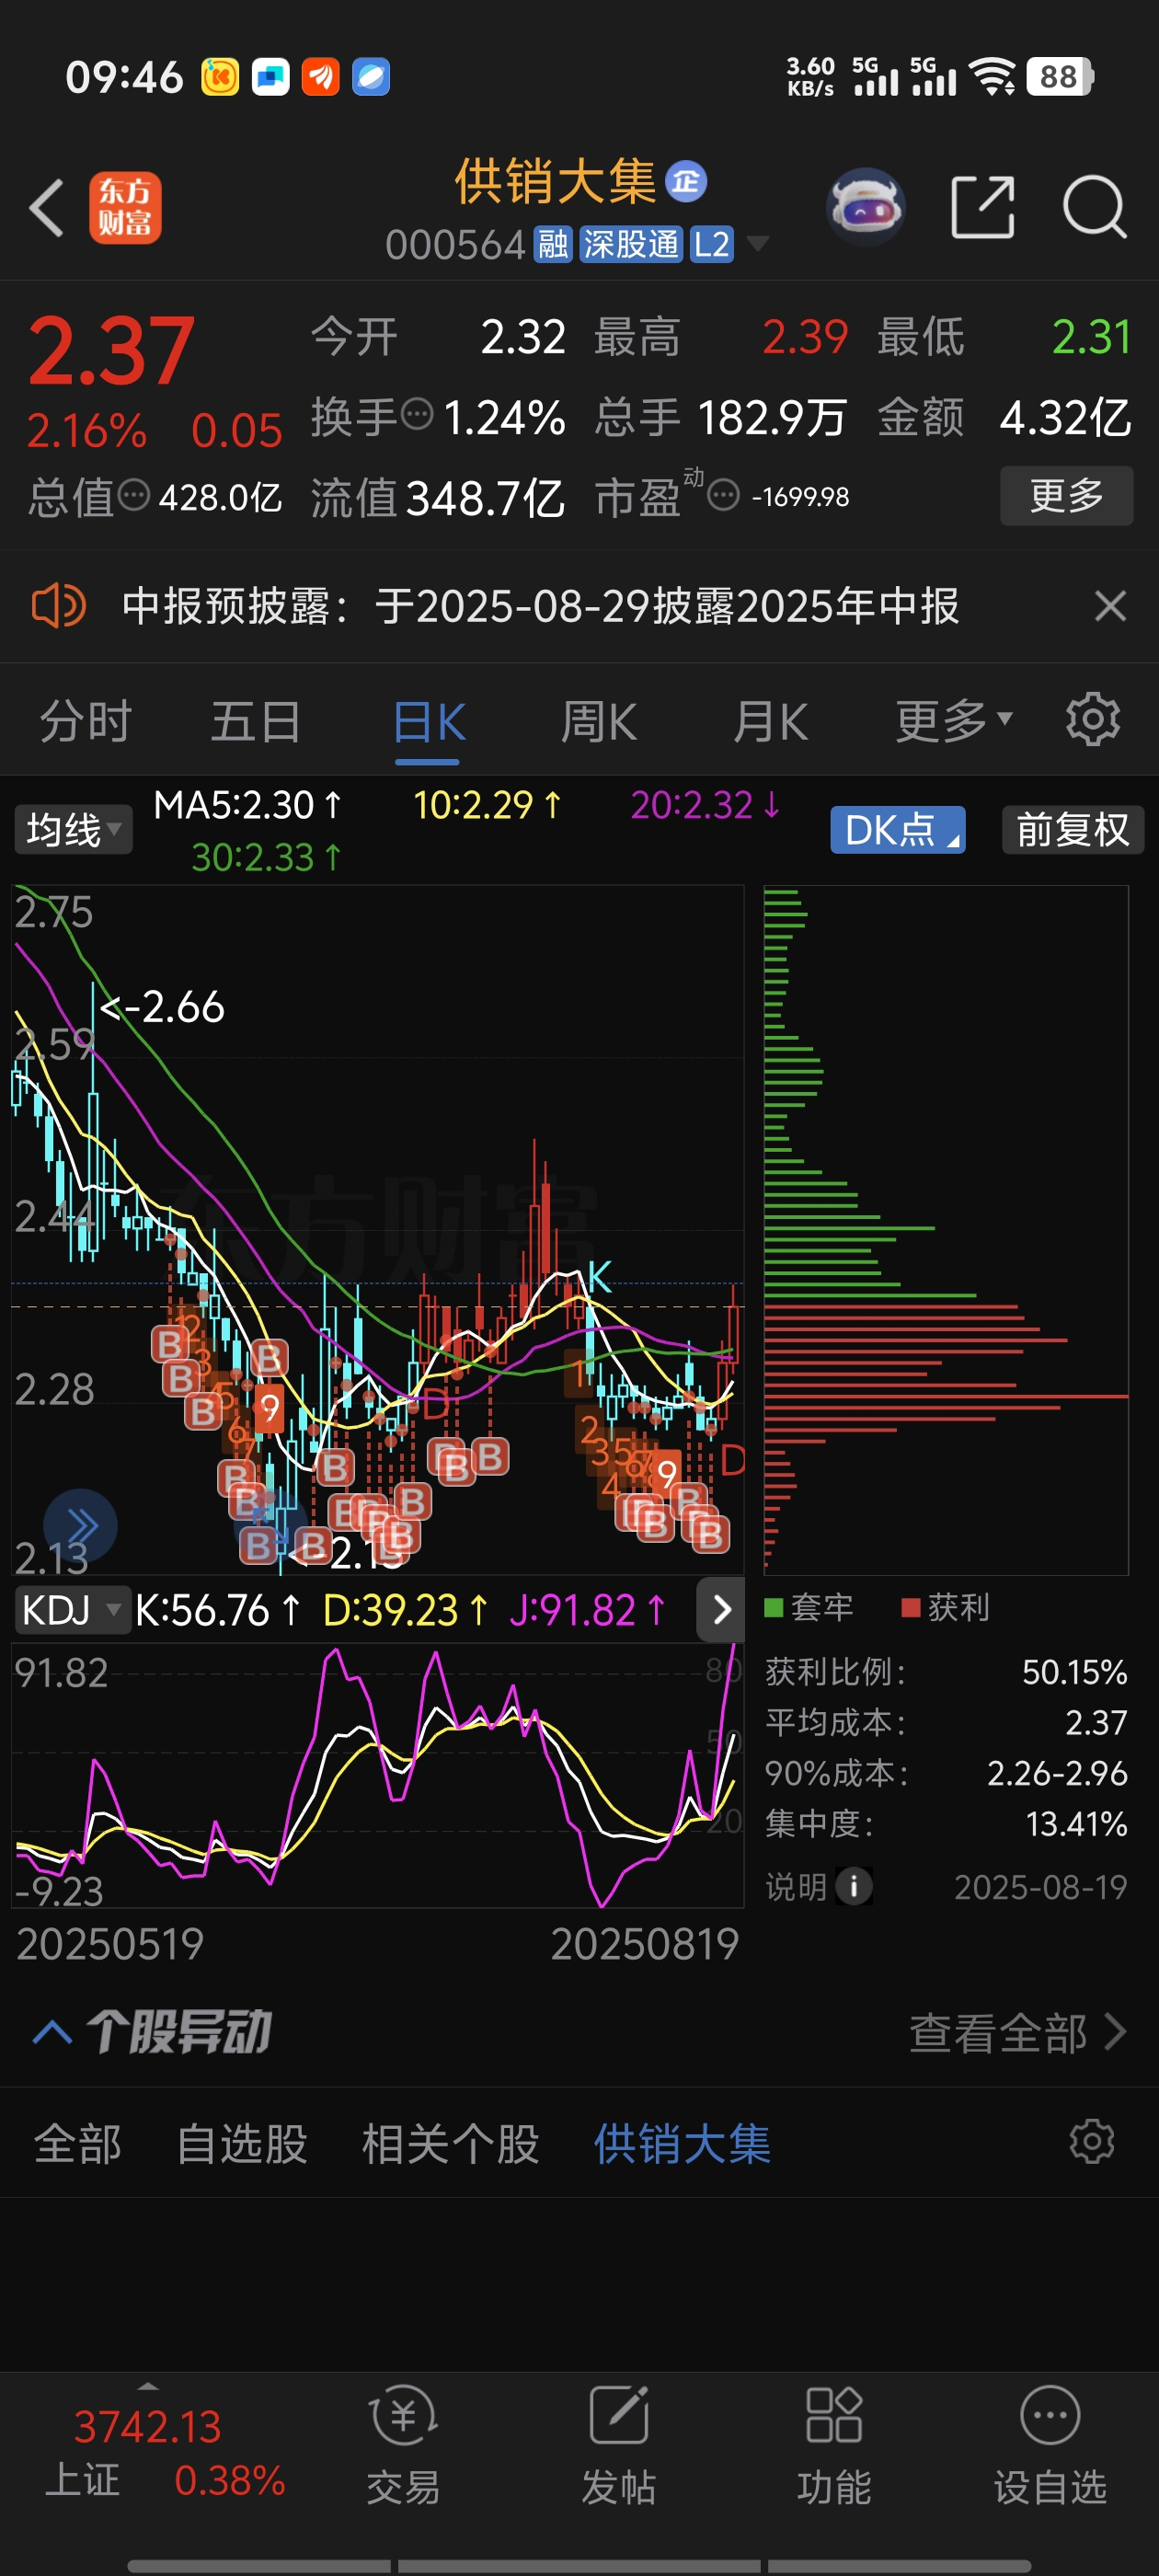
Task: Open 个股异动 settings gear icon
Action: pos(1091,2141)
